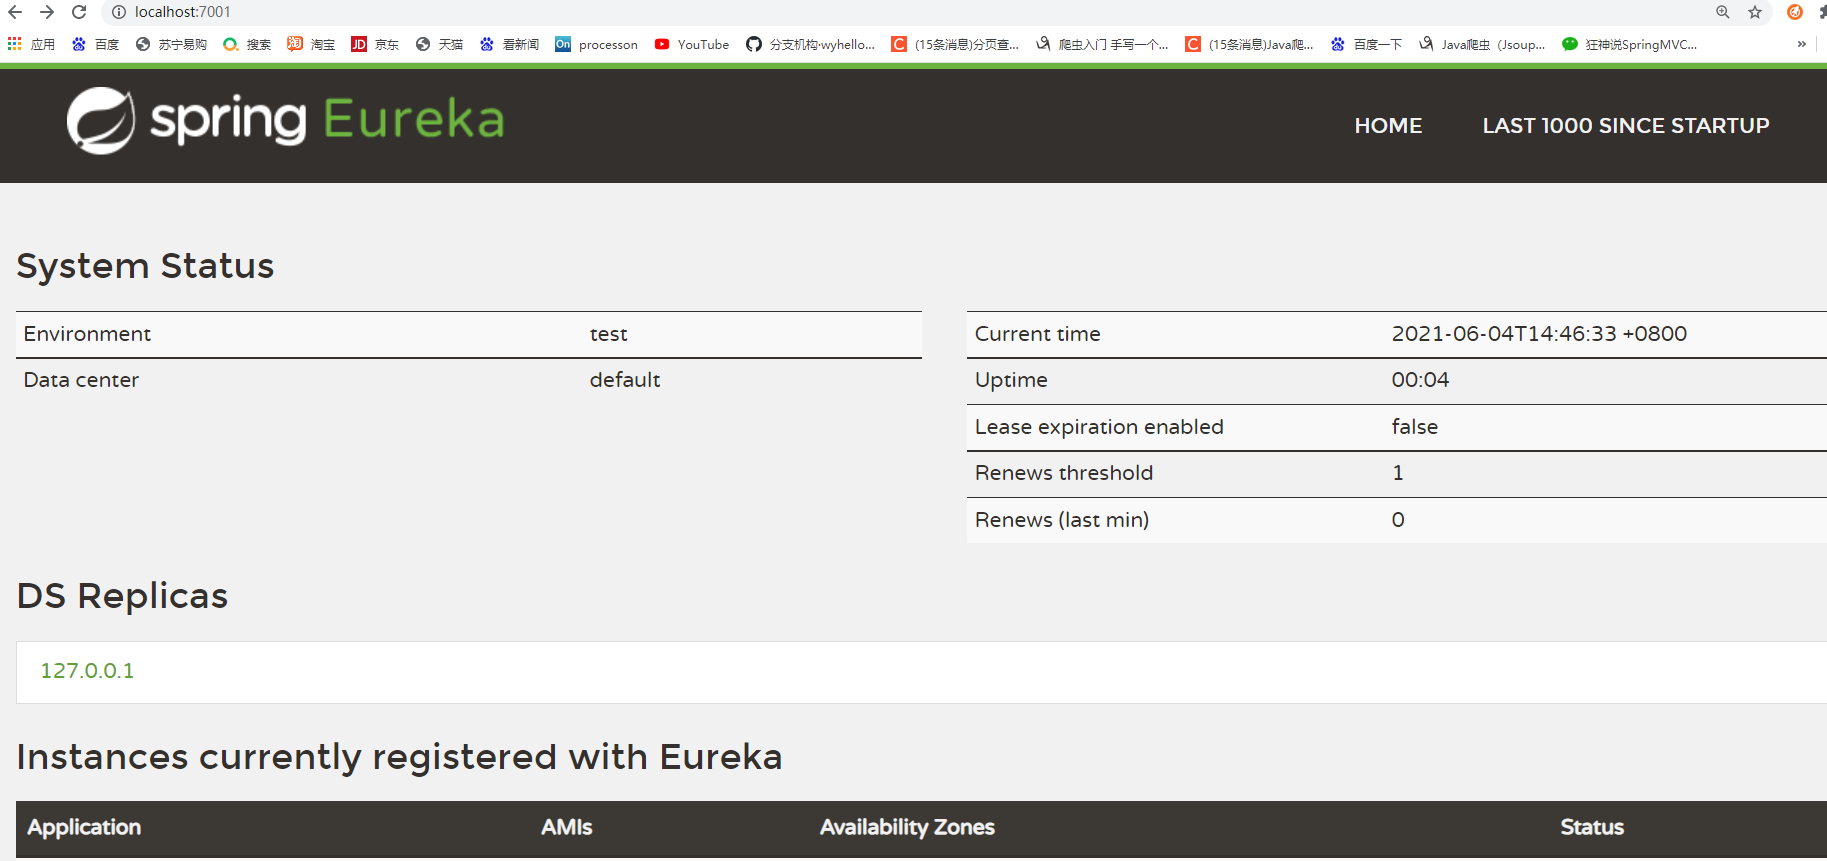Select the Environment value 'test'
The width and height of the screenshot is (1827, 861).
[609, 334]
